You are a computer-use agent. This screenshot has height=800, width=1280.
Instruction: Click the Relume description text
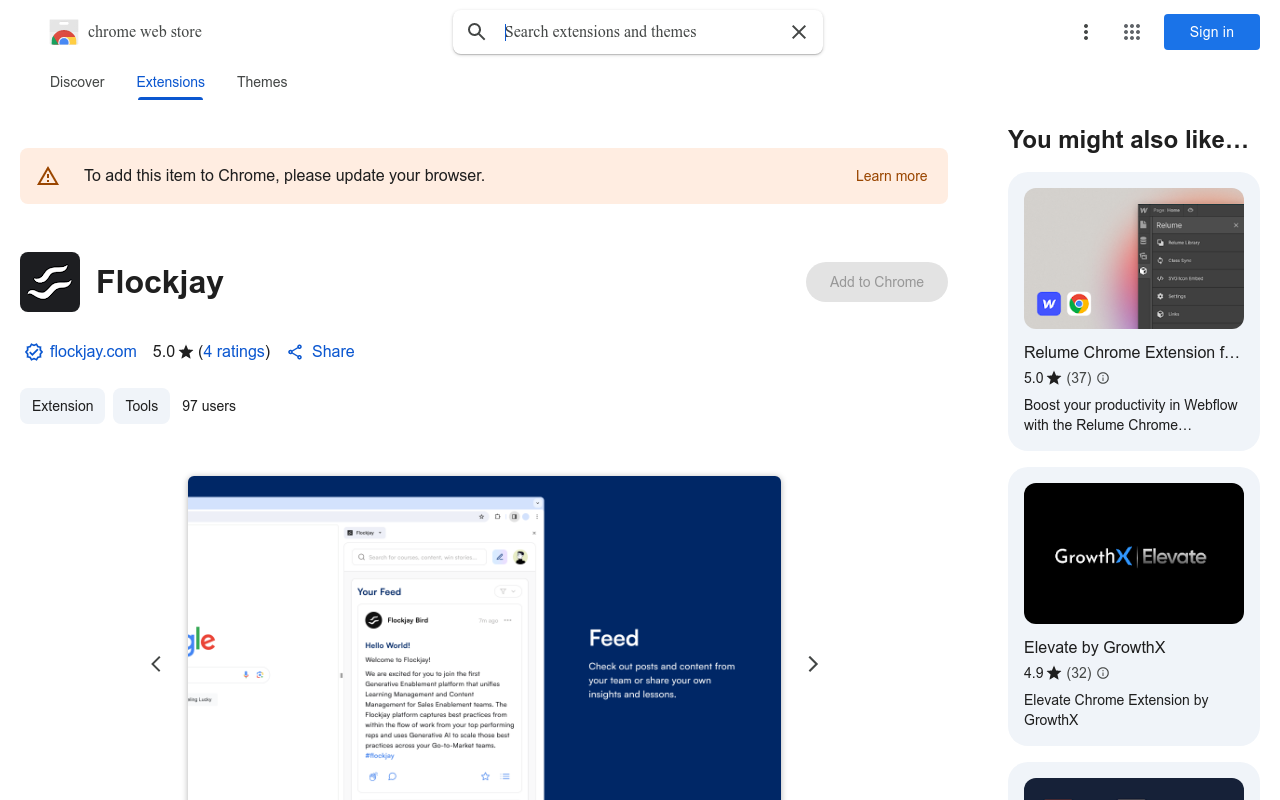point(1131,415)
